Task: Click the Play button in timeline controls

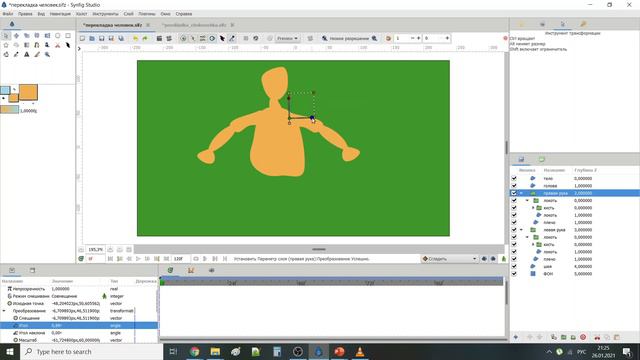Action: 138,259
